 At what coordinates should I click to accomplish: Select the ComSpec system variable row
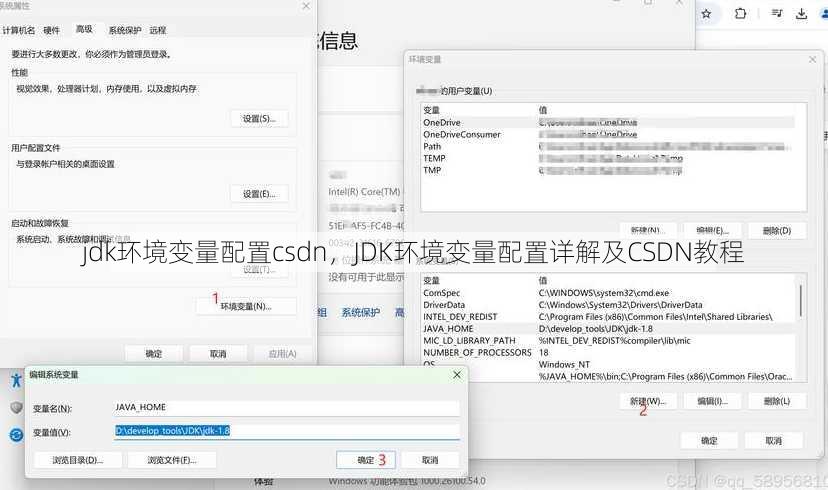coord(609,293)
